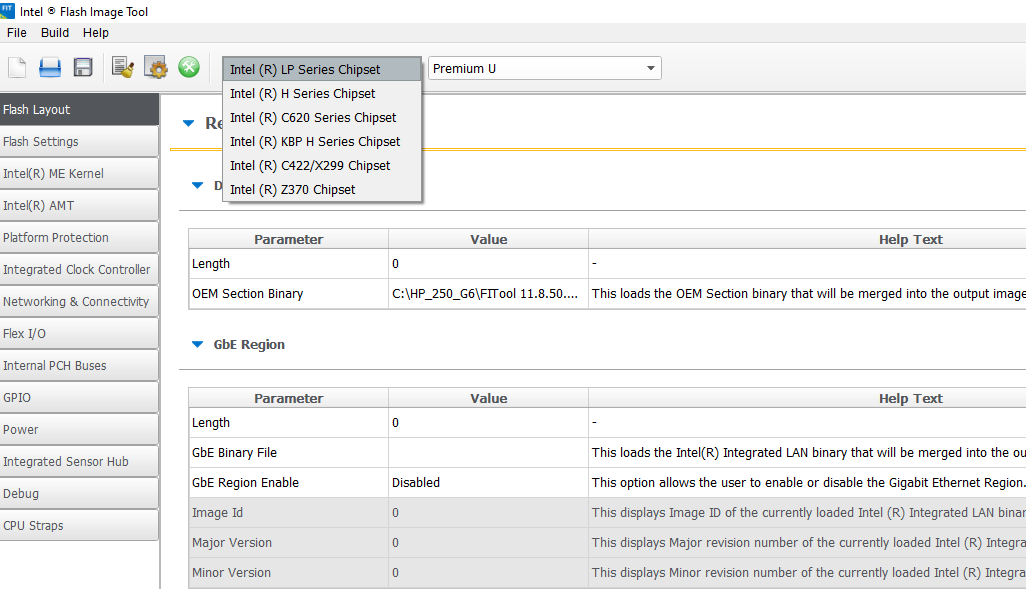Click the Help Text header in GbE Region table
This screenshot has width=1026, height=589.
910,399
